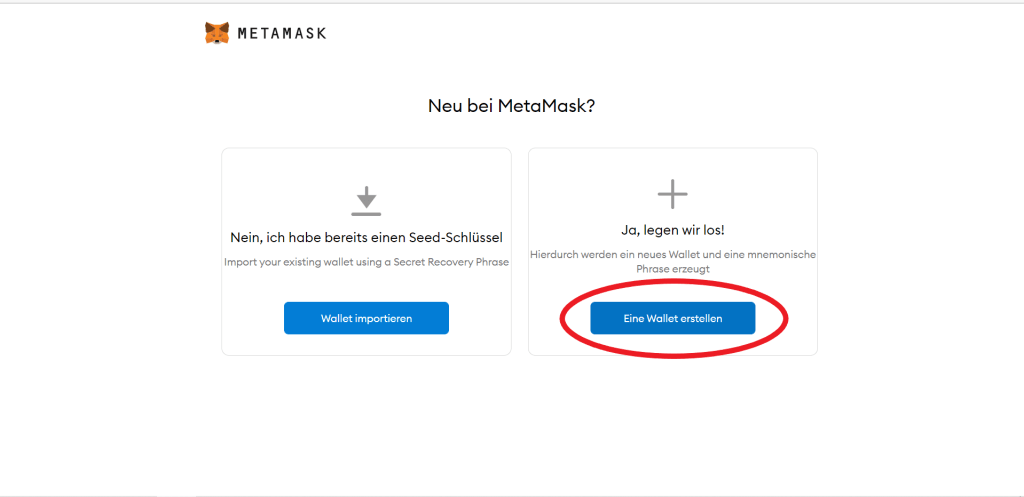Click the MetaMask fox logo

pyautogui.click(x=217, y=33)
